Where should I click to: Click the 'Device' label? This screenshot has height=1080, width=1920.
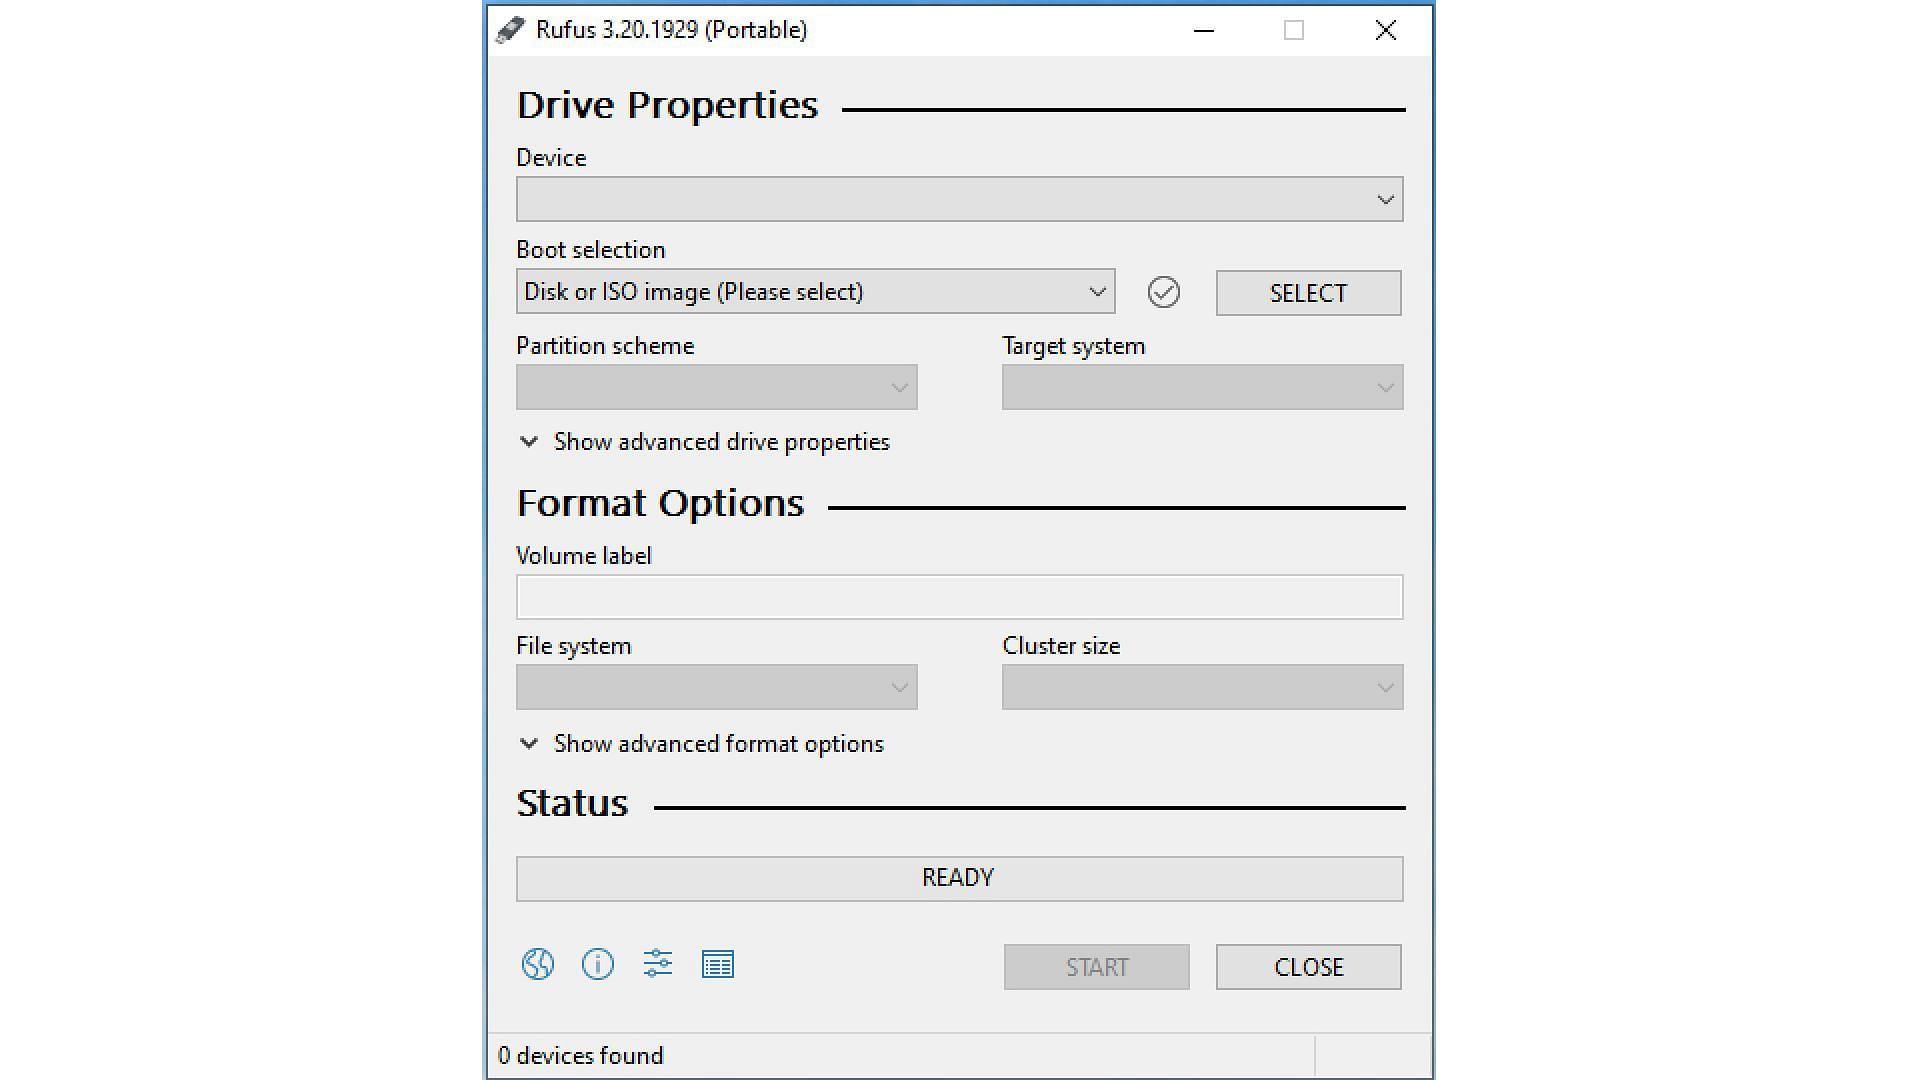pyautogui.click(x=551, y=158)
